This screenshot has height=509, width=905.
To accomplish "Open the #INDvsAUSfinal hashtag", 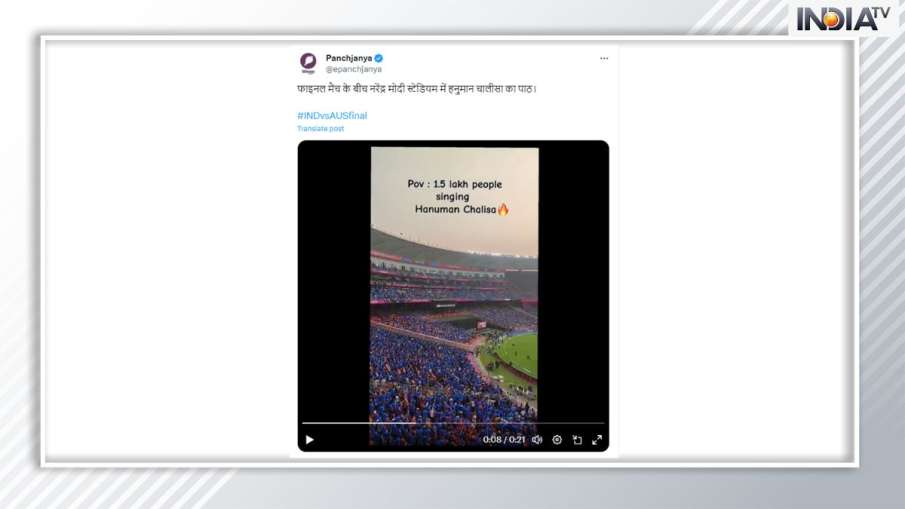I will [332, 115].
